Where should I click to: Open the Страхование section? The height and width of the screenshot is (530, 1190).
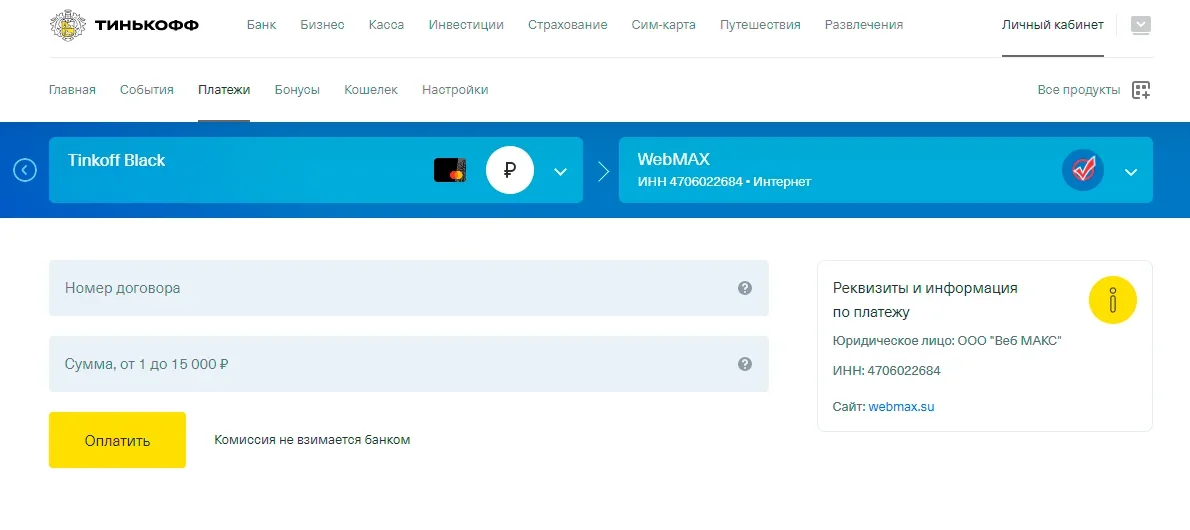568,25
